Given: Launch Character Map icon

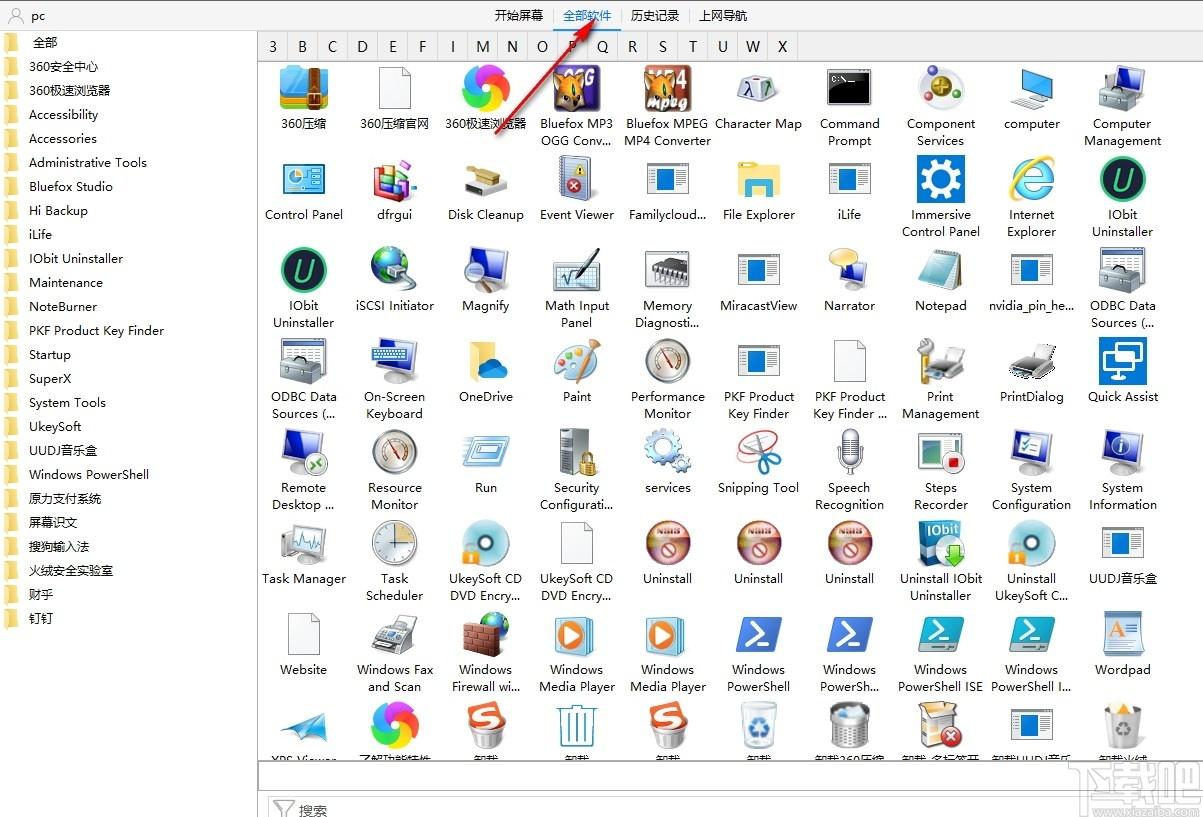Looking at the screenshot, I should (x=758, y=89).
